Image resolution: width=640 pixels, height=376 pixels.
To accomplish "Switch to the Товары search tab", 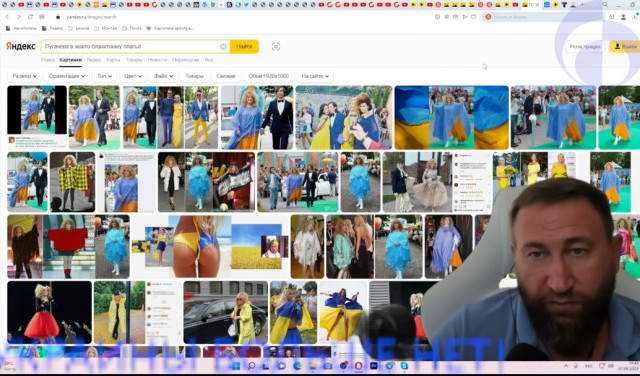I will (x=134, y=60).
